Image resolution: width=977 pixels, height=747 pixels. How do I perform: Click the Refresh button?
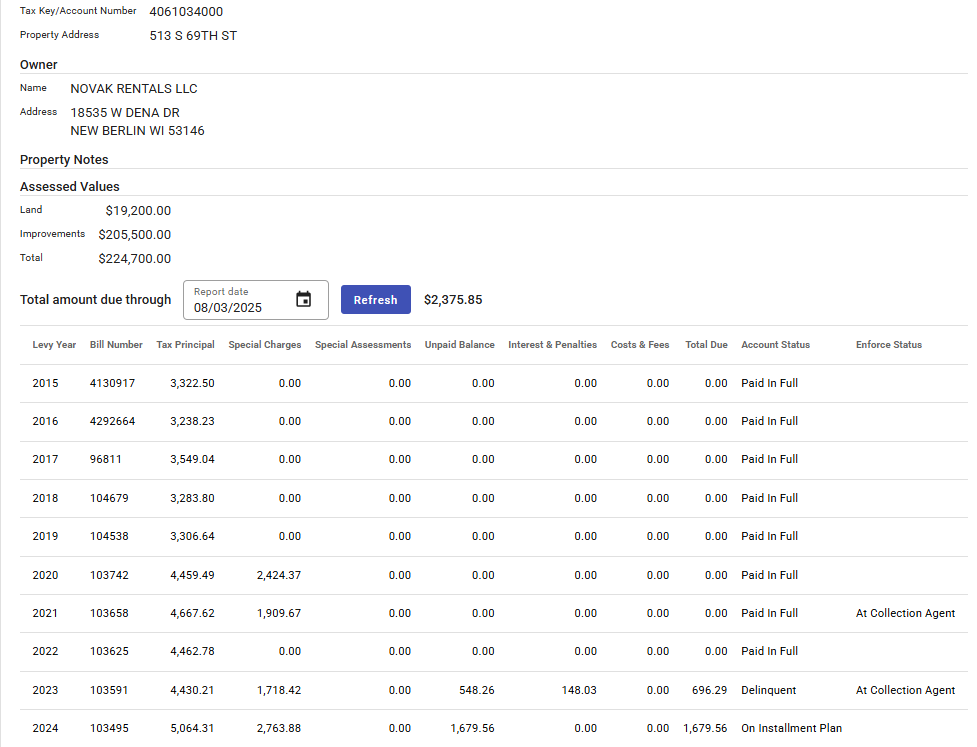point(375,300)
